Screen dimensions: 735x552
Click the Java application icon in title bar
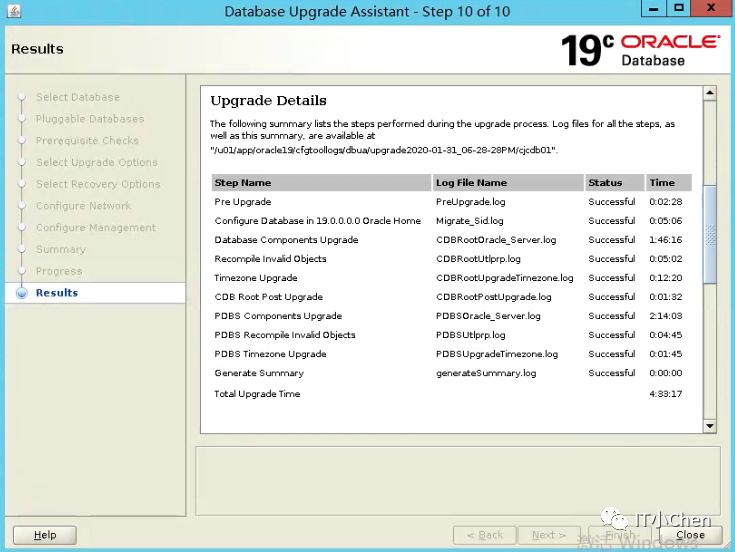(x=14, y=10)
